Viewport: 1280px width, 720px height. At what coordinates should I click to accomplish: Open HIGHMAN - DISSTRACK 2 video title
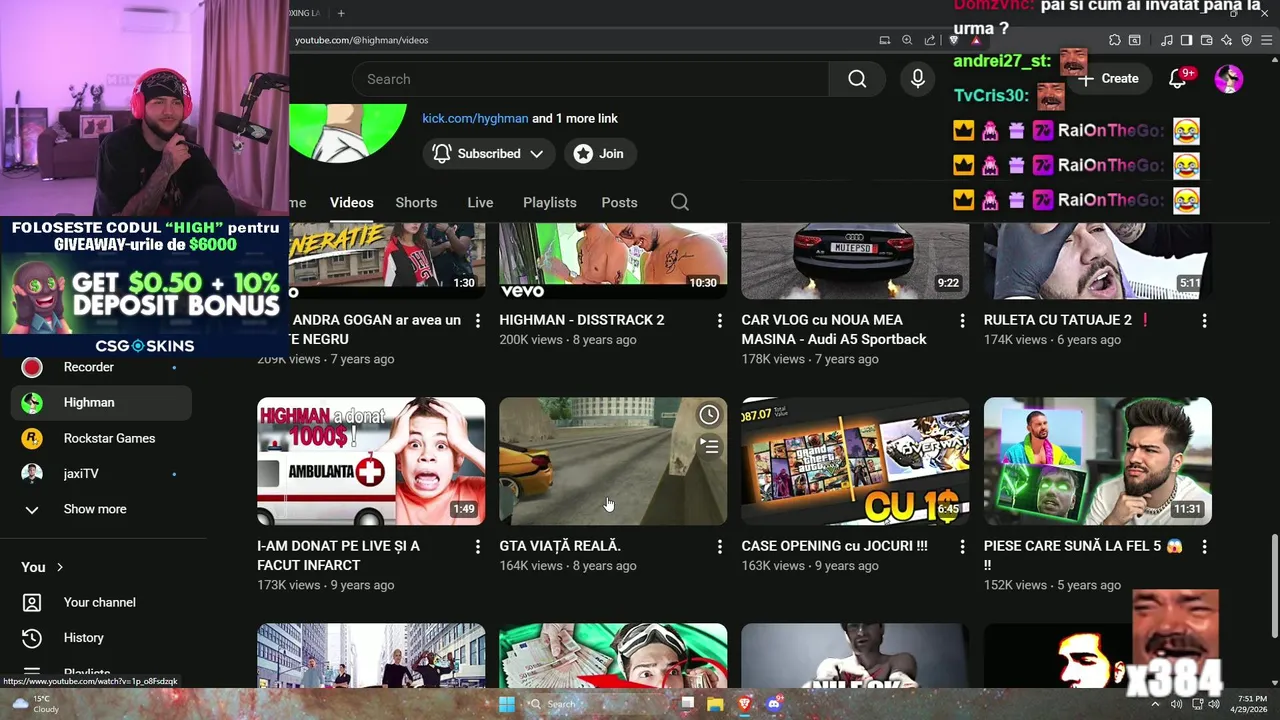pyautogui.click(x=582, y=320)
